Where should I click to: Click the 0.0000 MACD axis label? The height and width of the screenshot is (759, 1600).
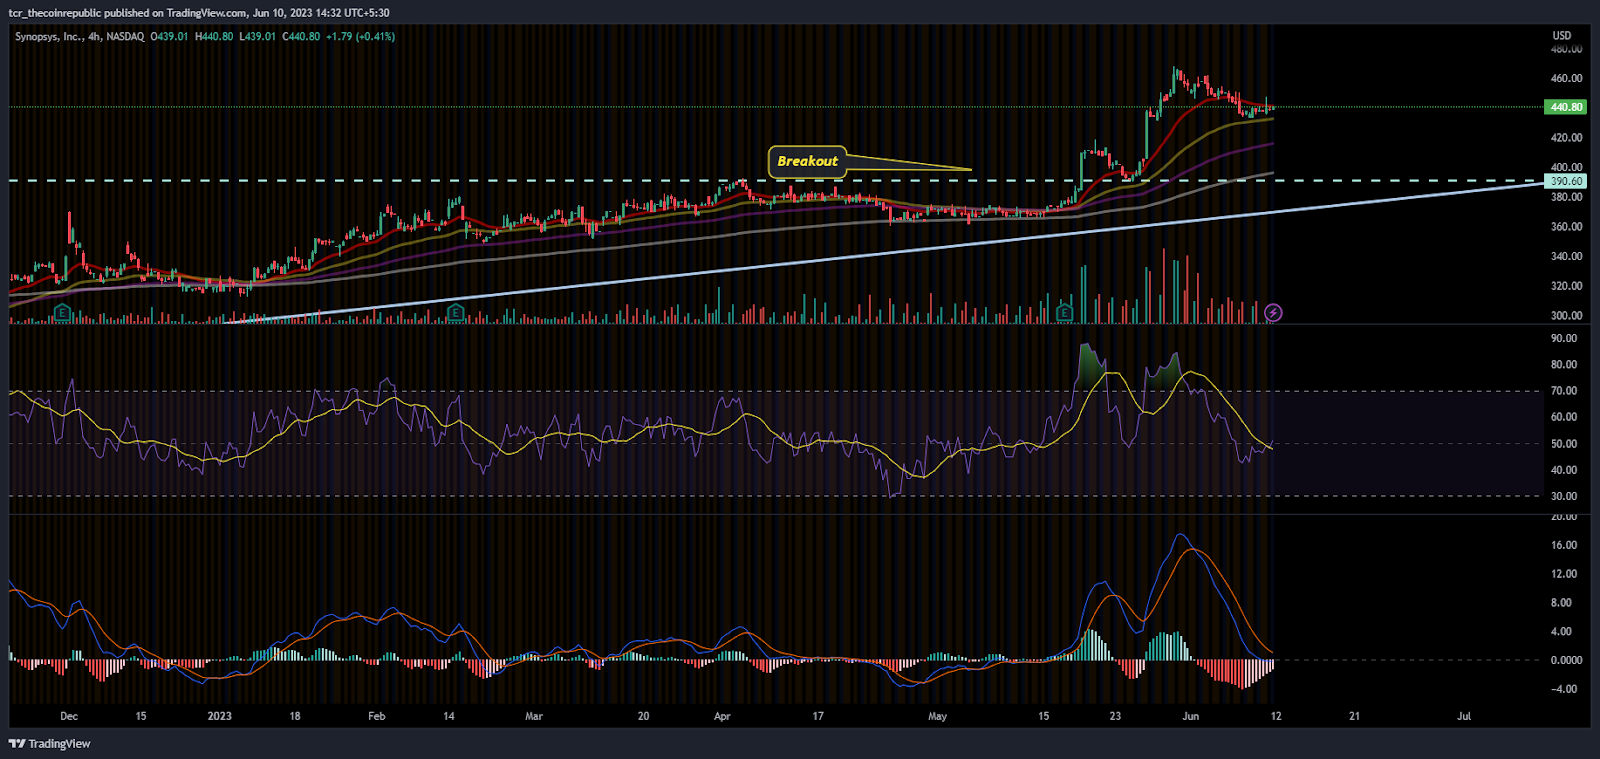point(1566,660)
